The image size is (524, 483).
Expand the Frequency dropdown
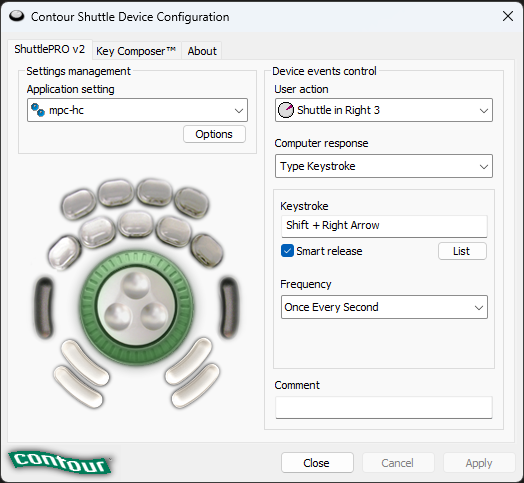[x=384, y=307]
